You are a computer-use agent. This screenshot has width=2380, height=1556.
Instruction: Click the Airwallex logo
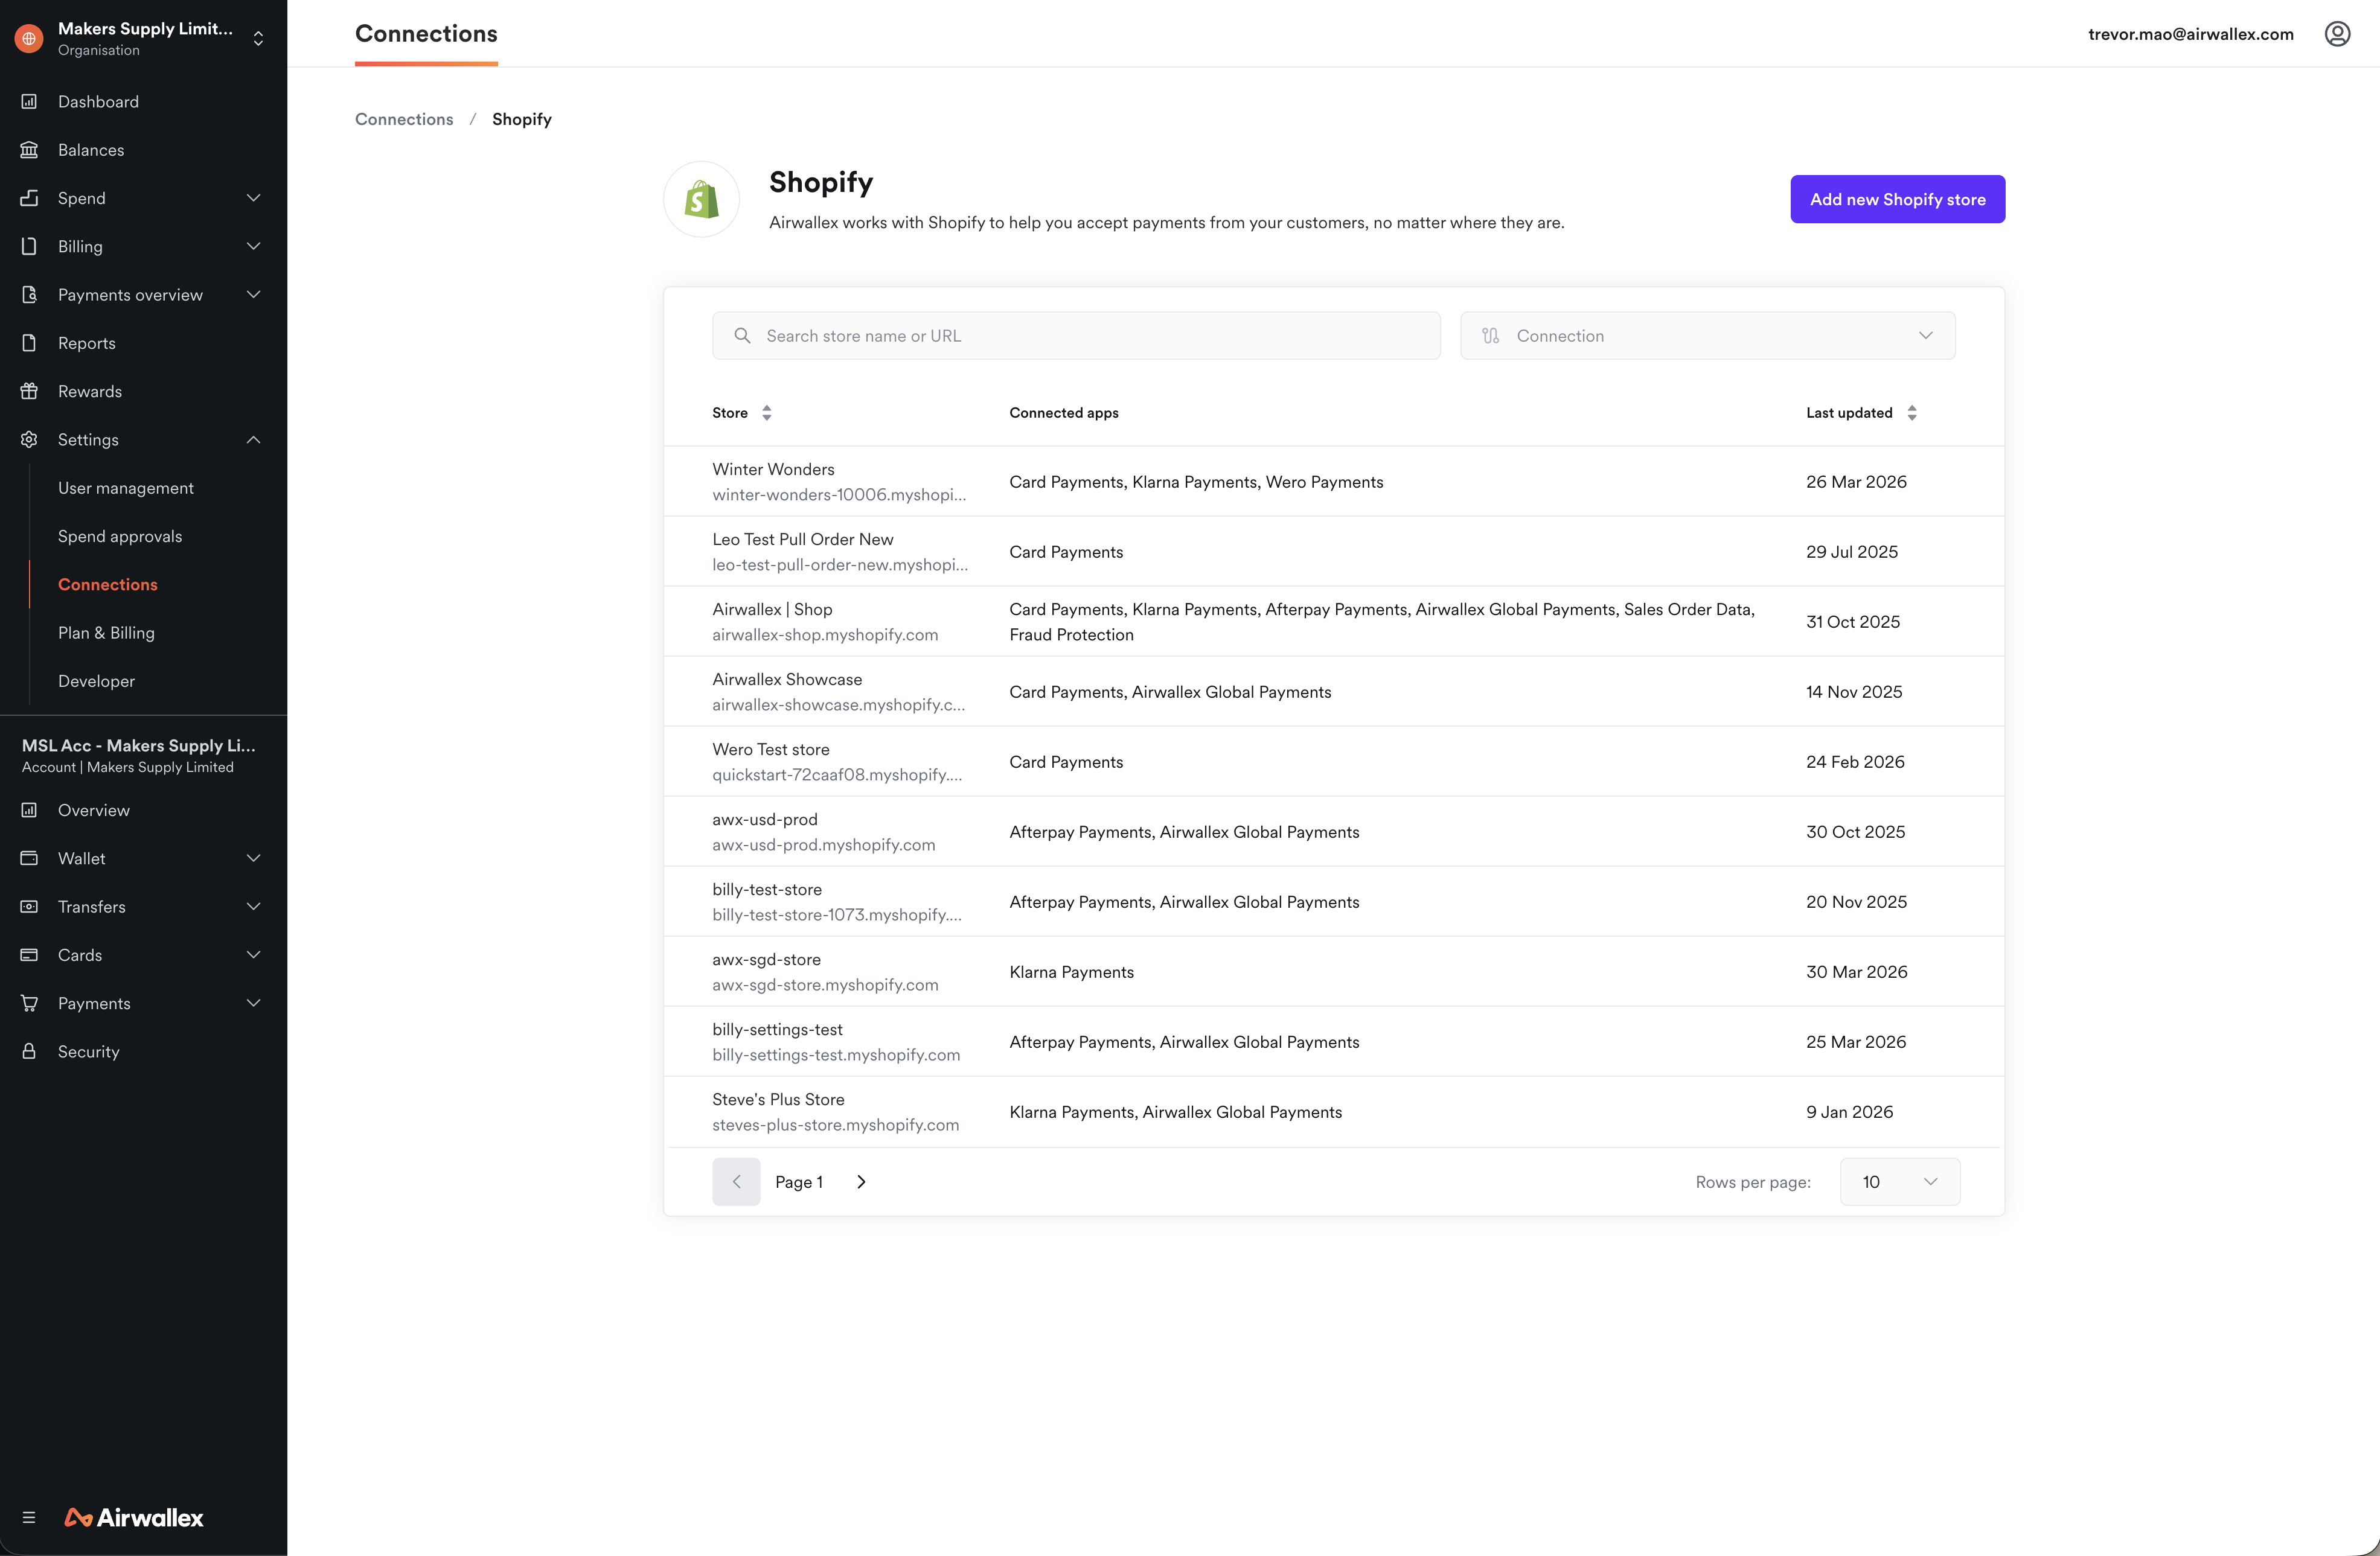[x=134, y=1517]
